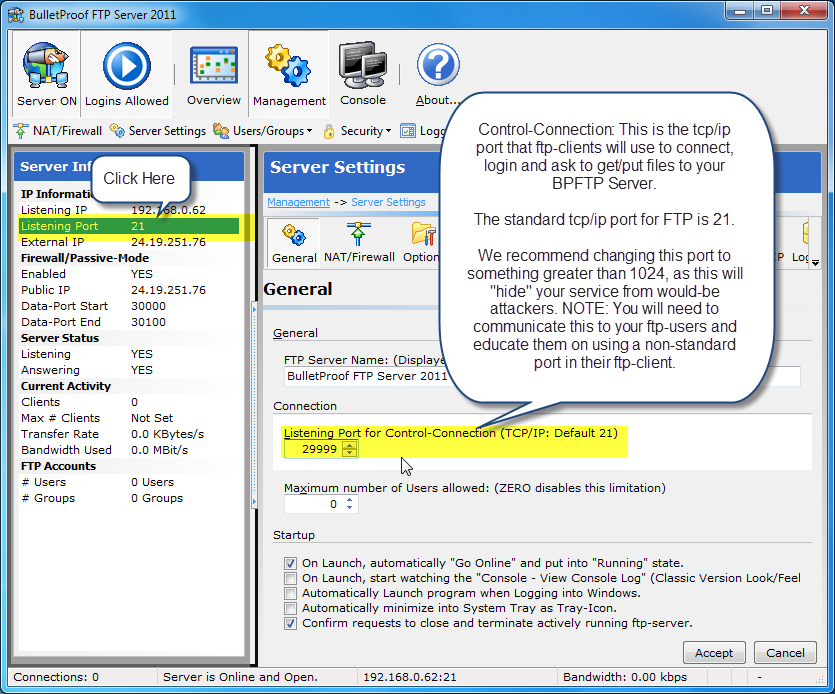Screen dimensions: 835x694
Task: Raise Maximum Users with the up arrow
Action: pyautogui.click(x=349, y=500)
